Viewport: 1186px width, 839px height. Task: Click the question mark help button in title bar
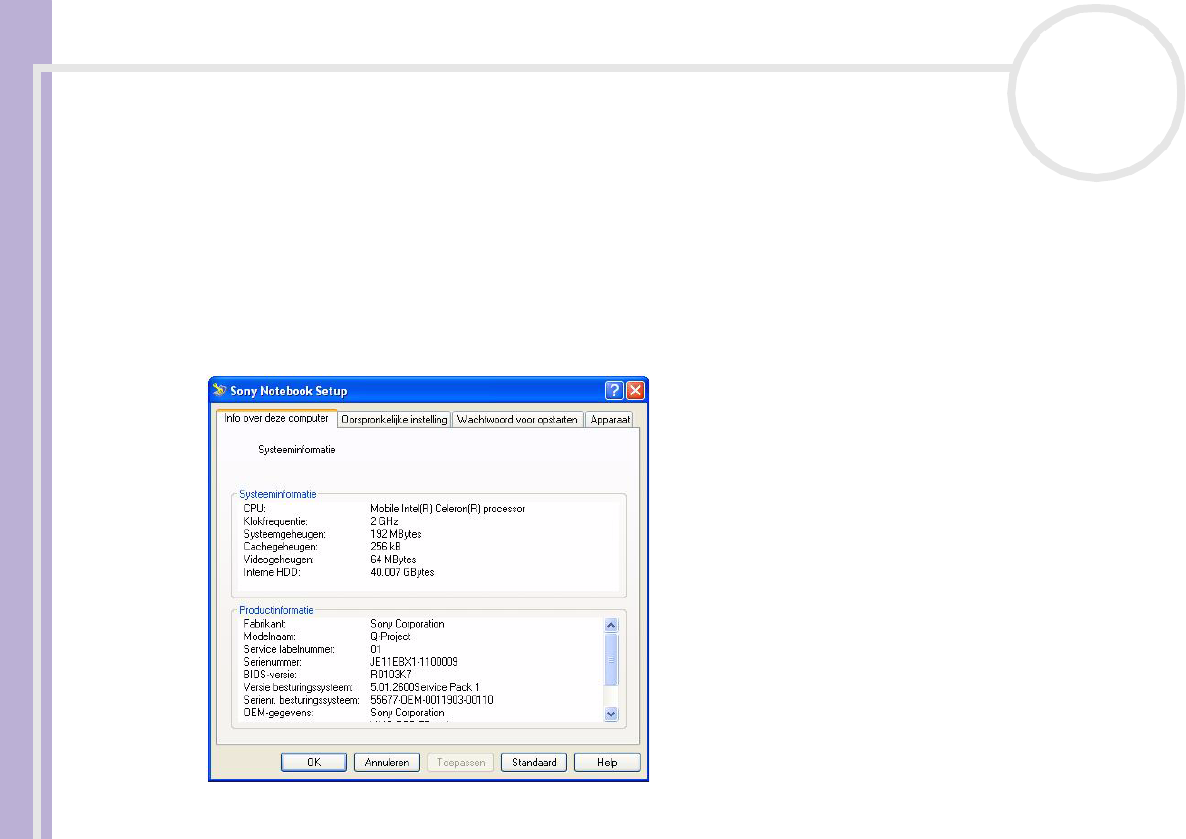click(x=614, y=390)
